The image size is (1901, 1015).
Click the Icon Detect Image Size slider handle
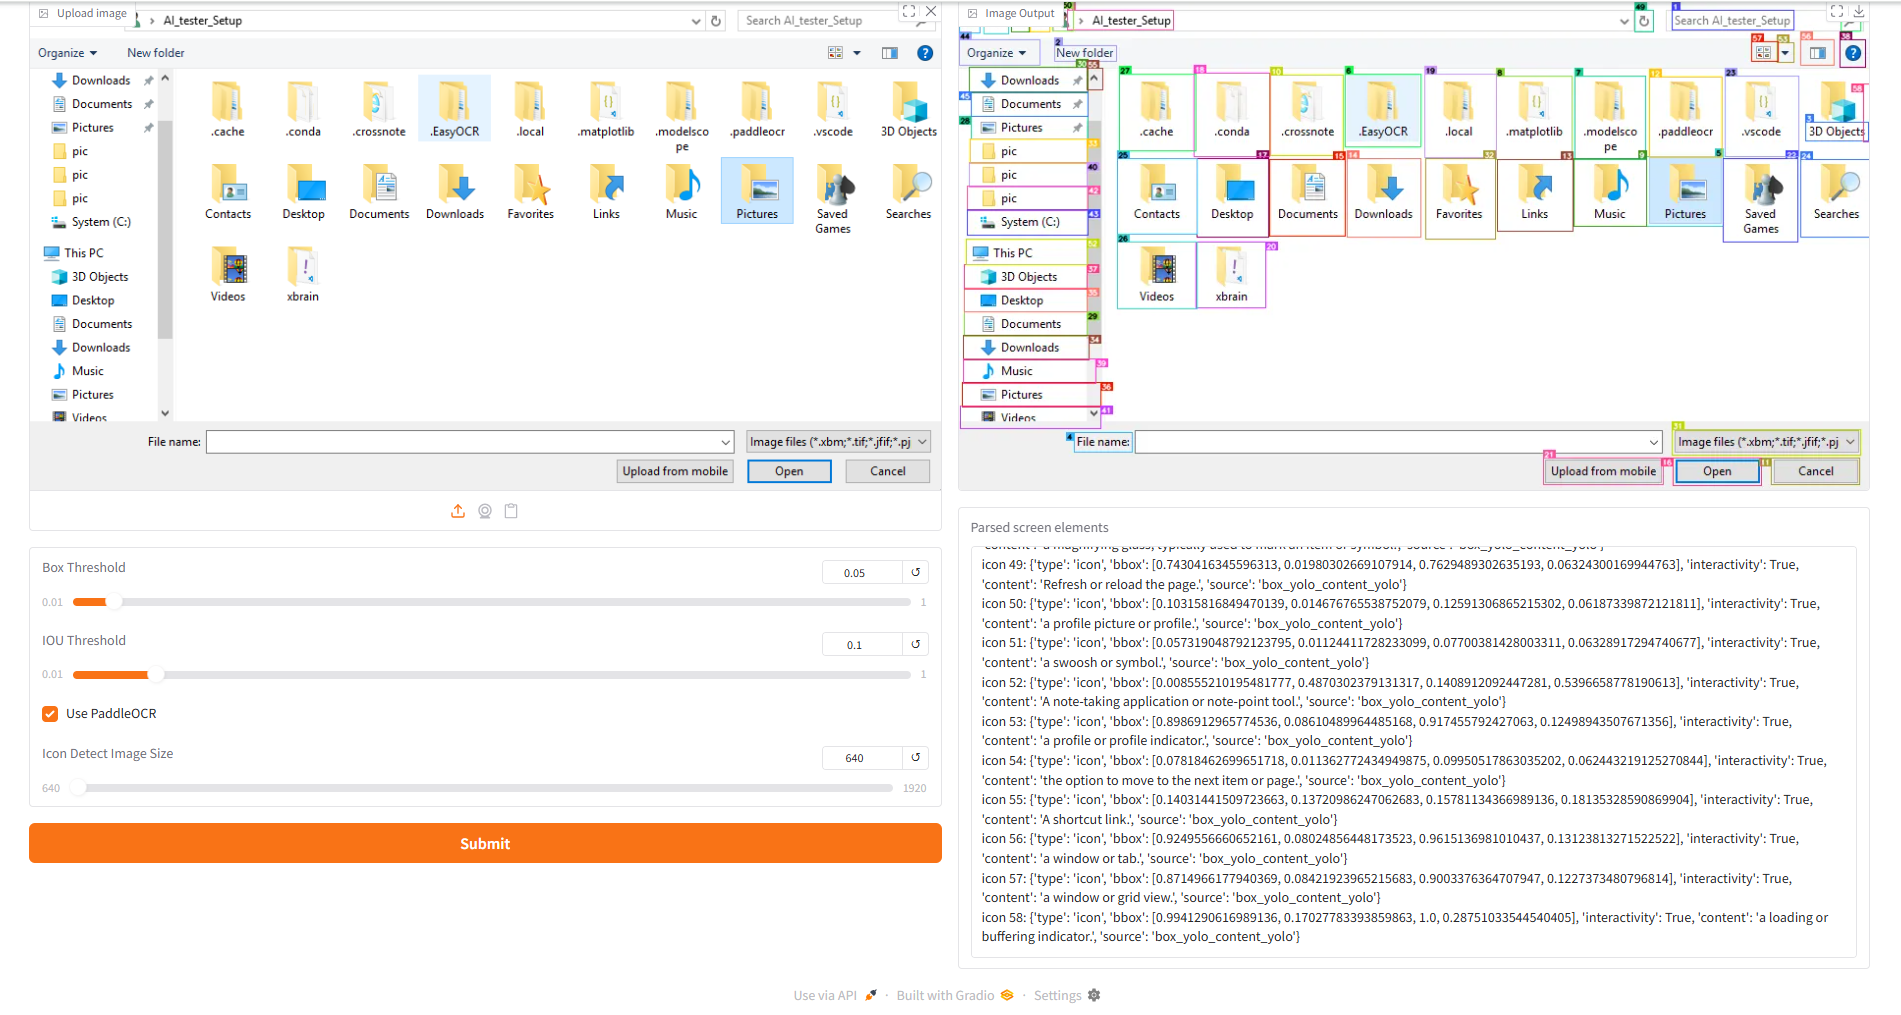[x=78, y=788]
